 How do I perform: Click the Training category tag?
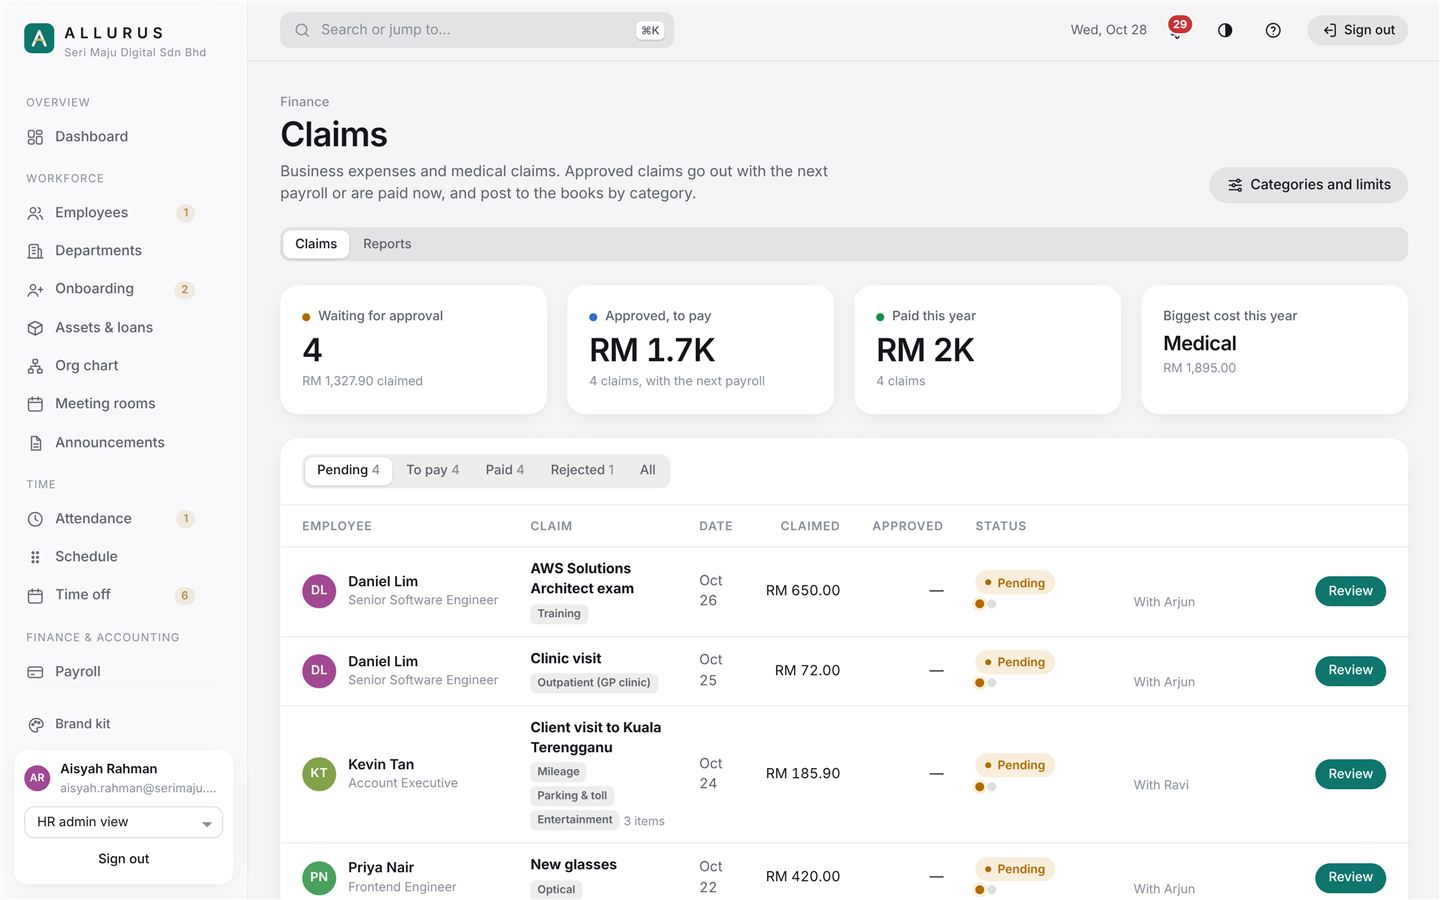559,614
